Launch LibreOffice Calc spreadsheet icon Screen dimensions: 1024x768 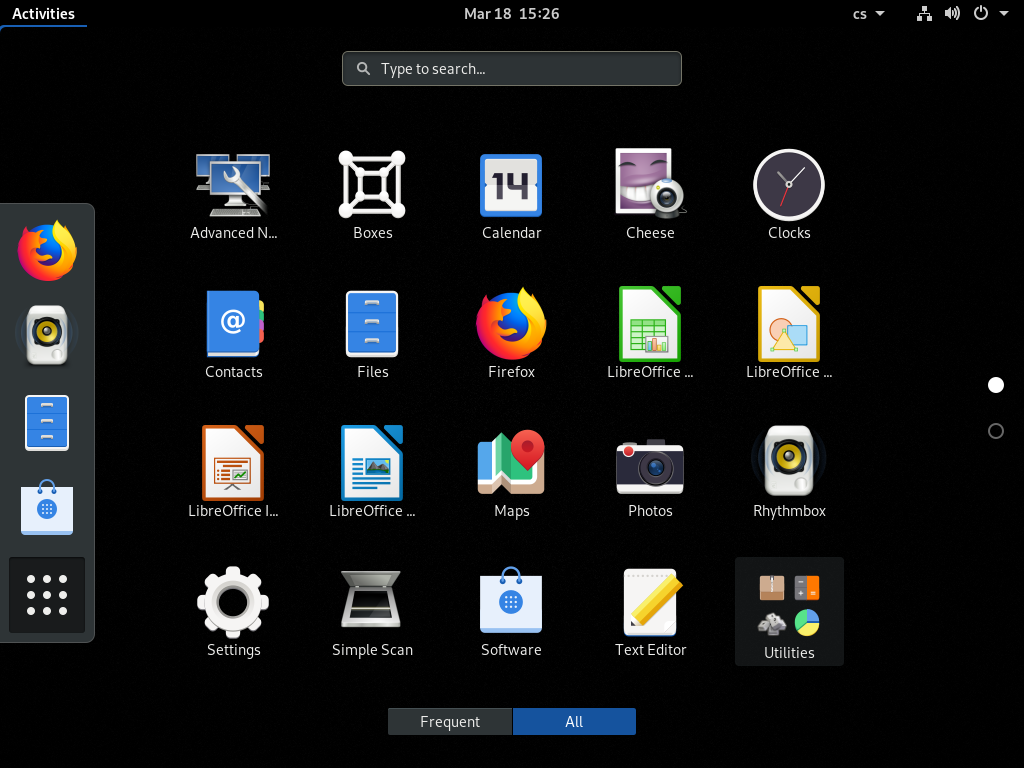point(650,334)
